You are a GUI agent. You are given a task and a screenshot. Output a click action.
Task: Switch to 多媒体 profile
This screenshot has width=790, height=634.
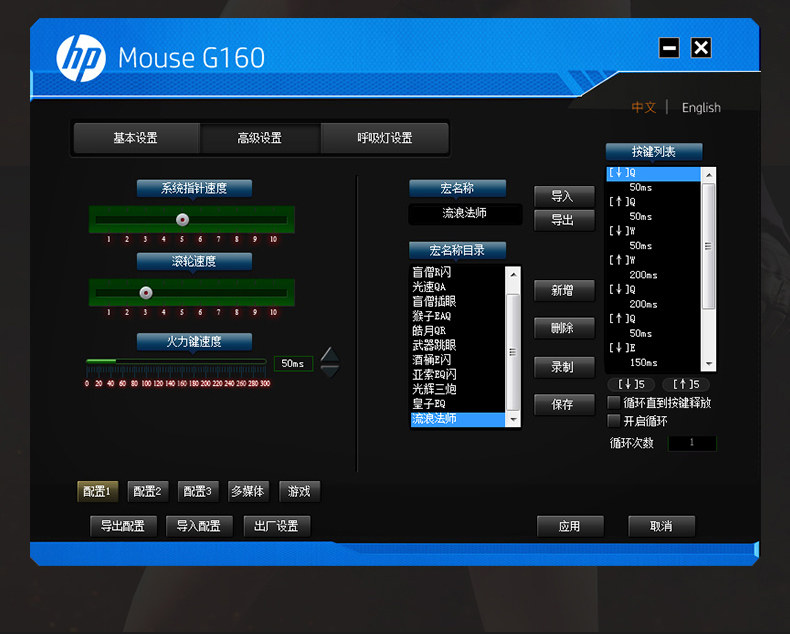[248, 491]
